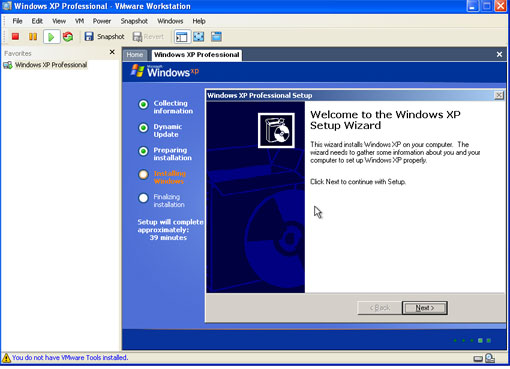
Task: Click the Welcome to the Windows XP Setup Wizard heading
Action: pyautogui.click(x=385, y=120)
